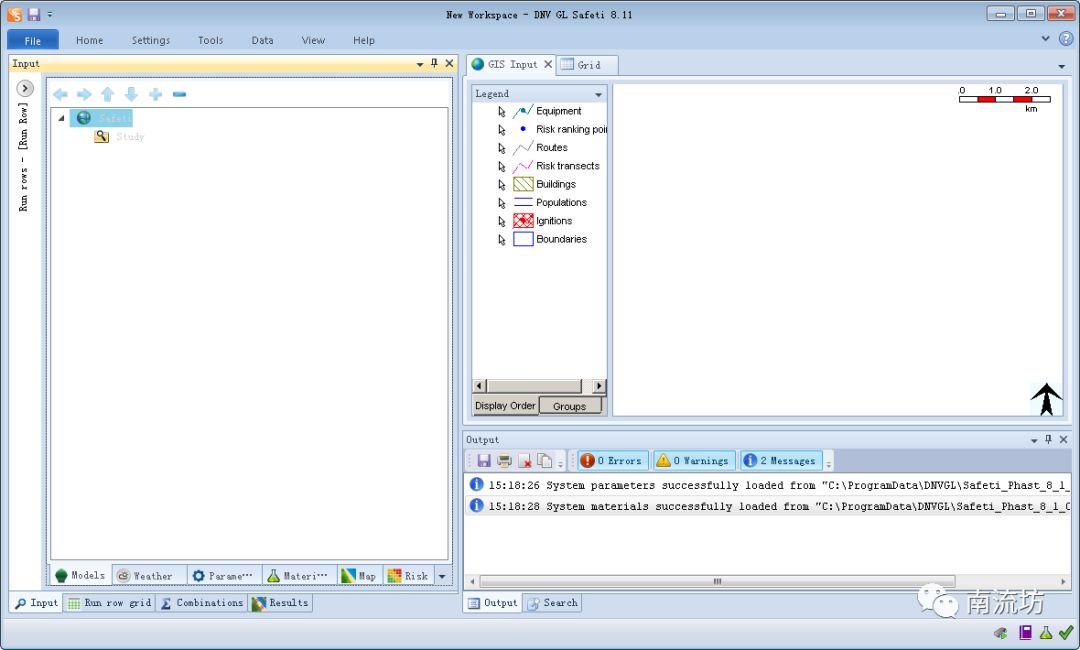Switch to the Grid tab
The height and width of the screenshot is (650, 1080).
click(588, 65)
